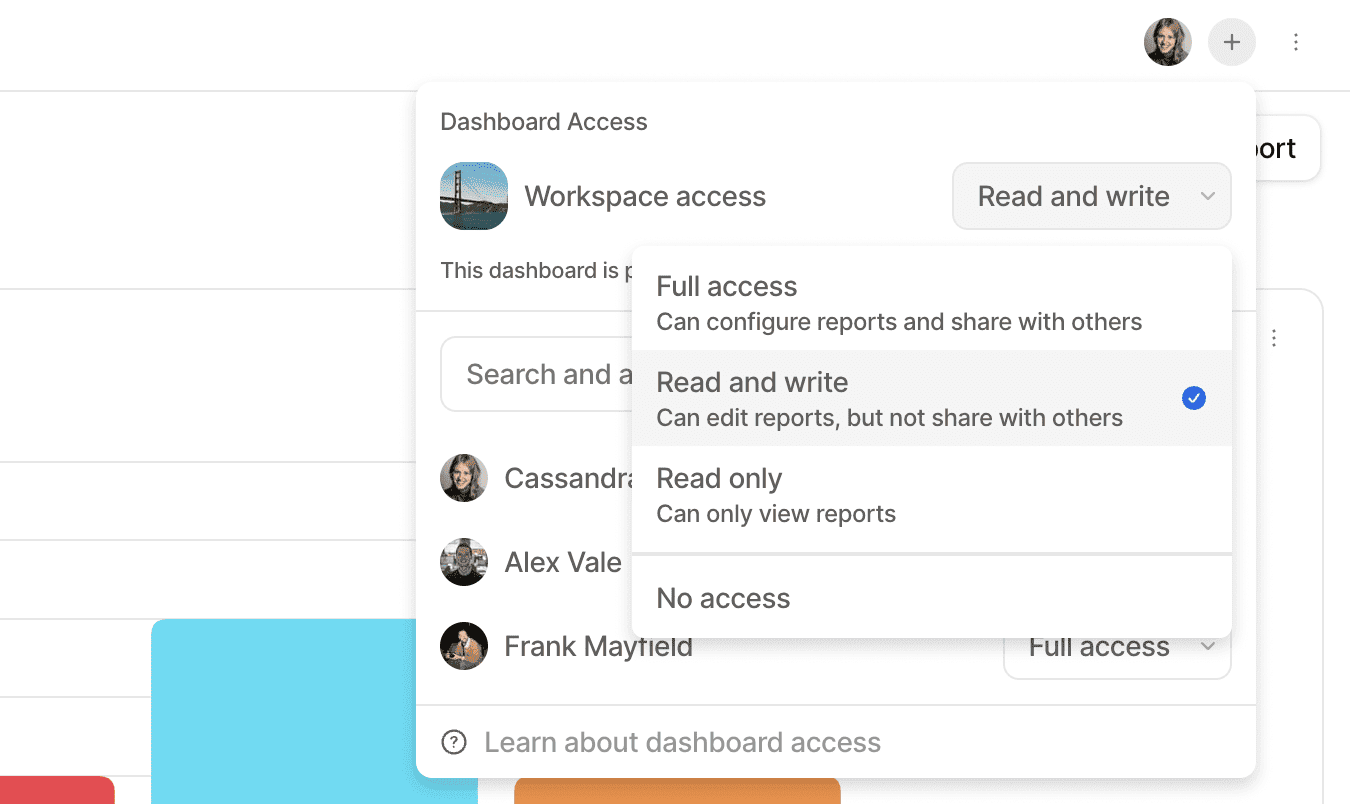Open the three-dot overflow menu top right

click(x=1296, y=42)
